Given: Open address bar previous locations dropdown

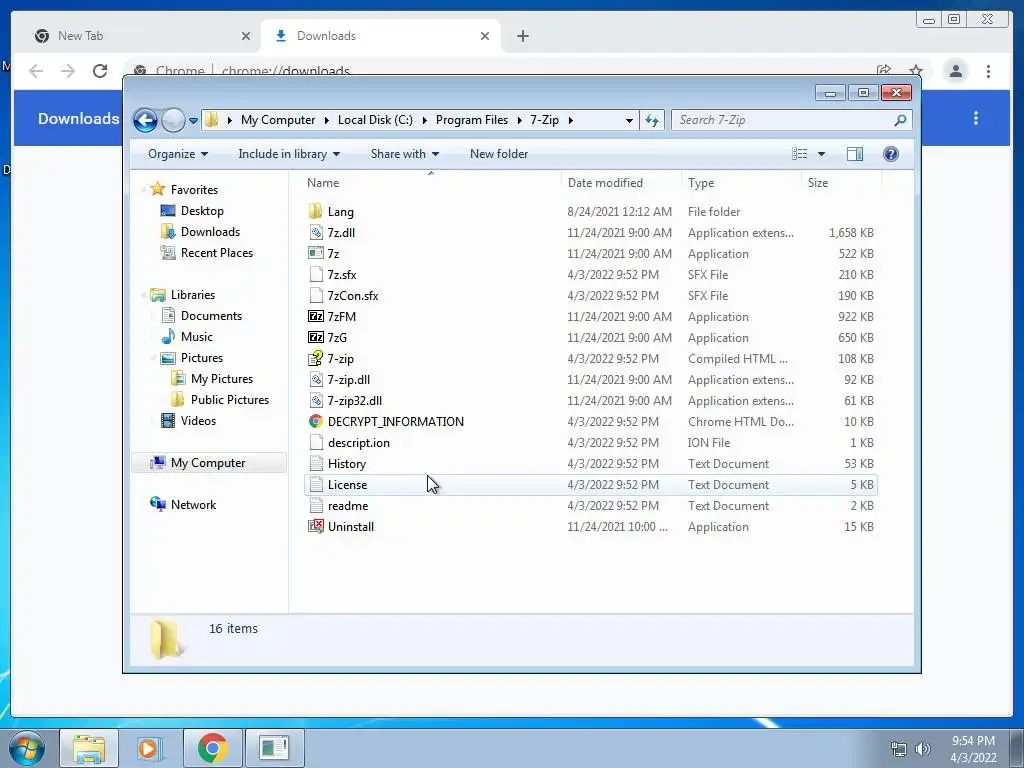Looking at the screenshot, I should tap(629, 121).
